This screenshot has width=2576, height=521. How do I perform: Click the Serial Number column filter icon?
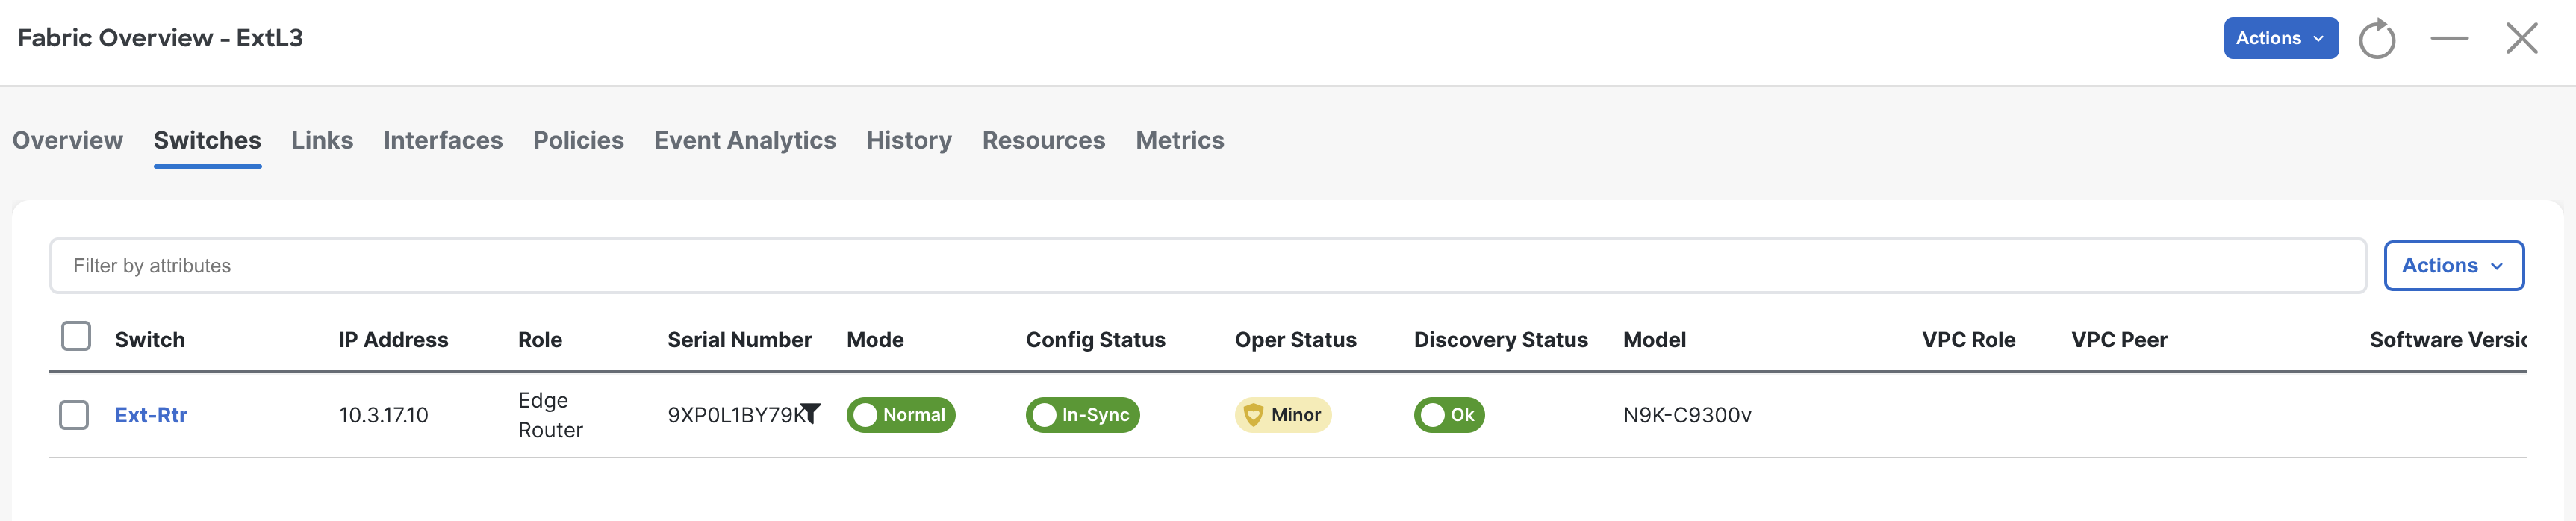pyautogui.click(x=811, y=413)
